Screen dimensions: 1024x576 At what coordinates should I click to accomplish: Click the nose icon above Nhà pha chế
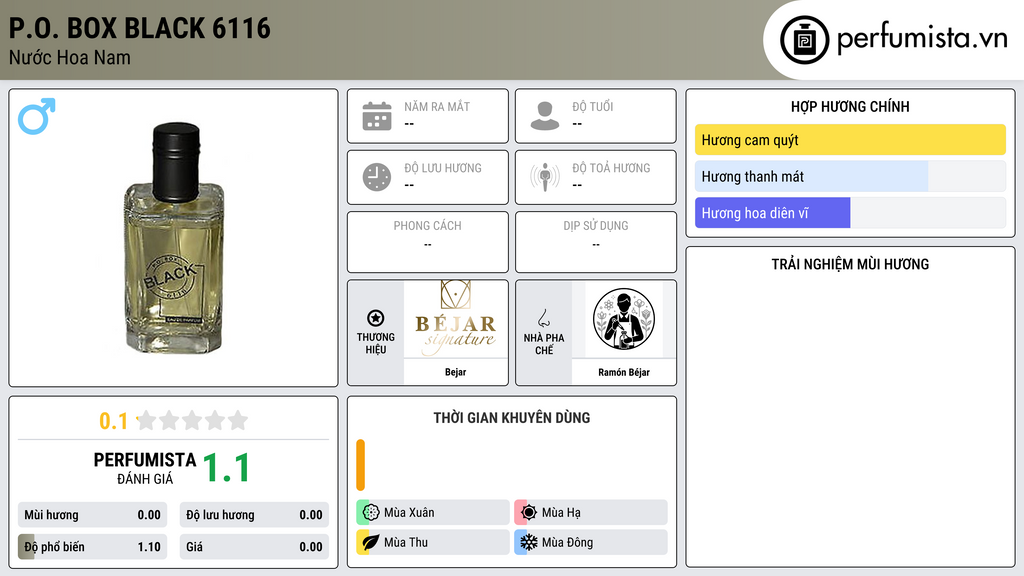point(543,318)
